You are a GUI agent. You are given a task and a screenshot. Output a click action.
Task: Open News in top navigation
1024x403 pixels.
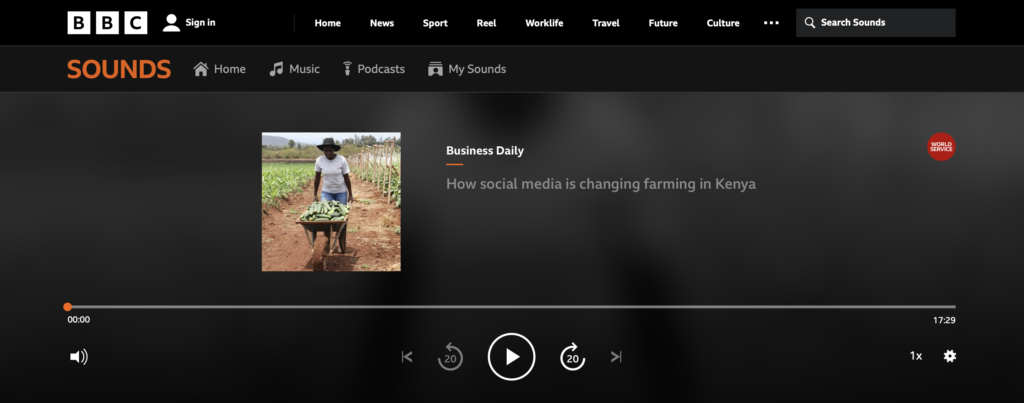[x=381, y=23]
